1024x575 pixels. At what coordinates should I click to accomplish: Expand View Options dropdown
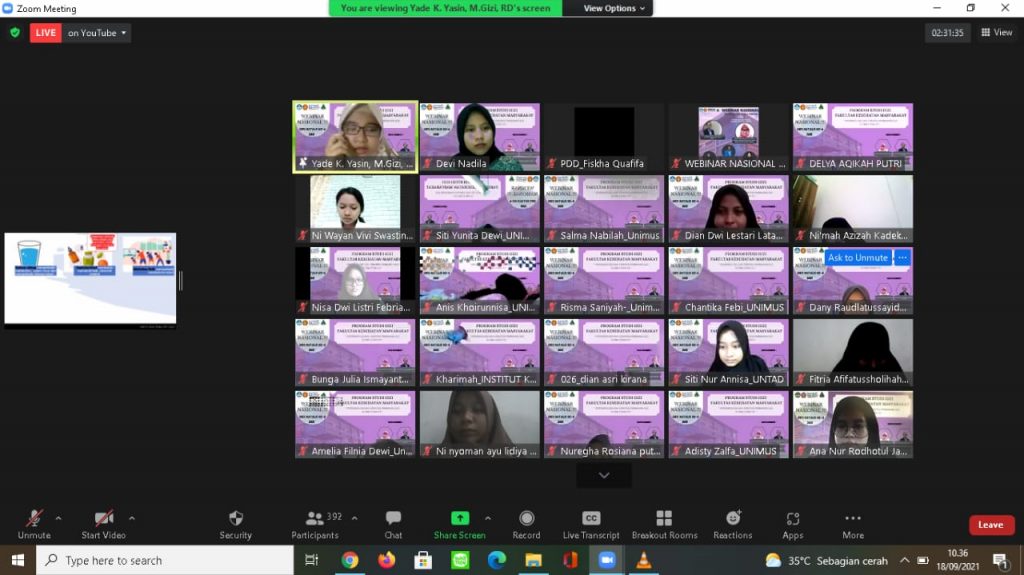(615, 8)
